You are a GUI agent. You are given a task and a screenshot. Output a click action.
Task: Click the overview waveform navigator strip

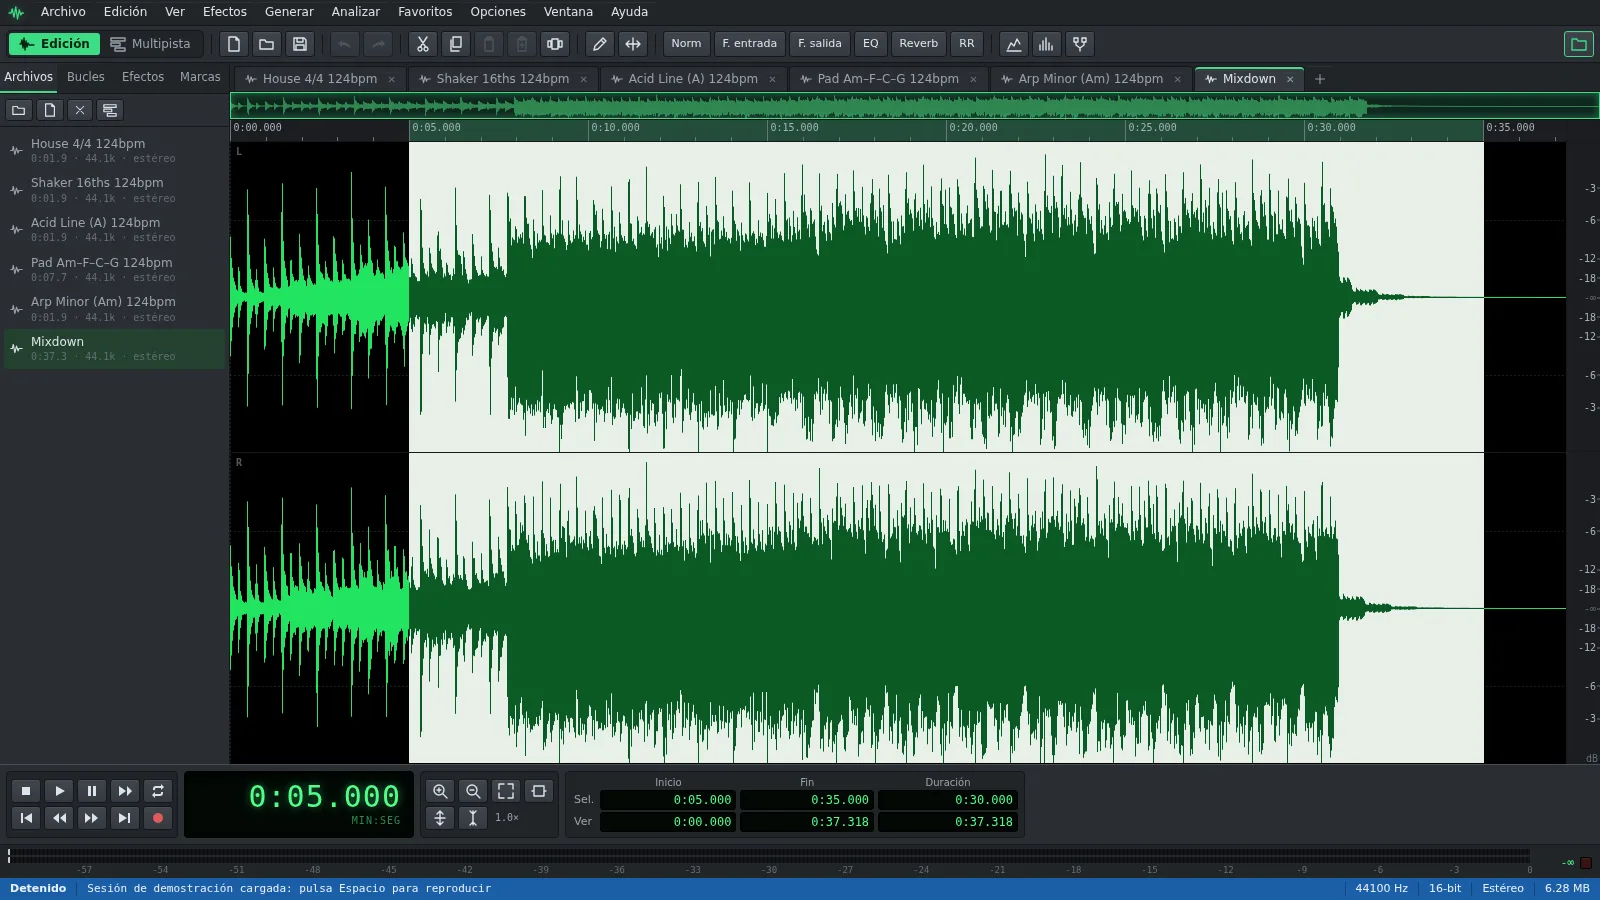[914, 106]
